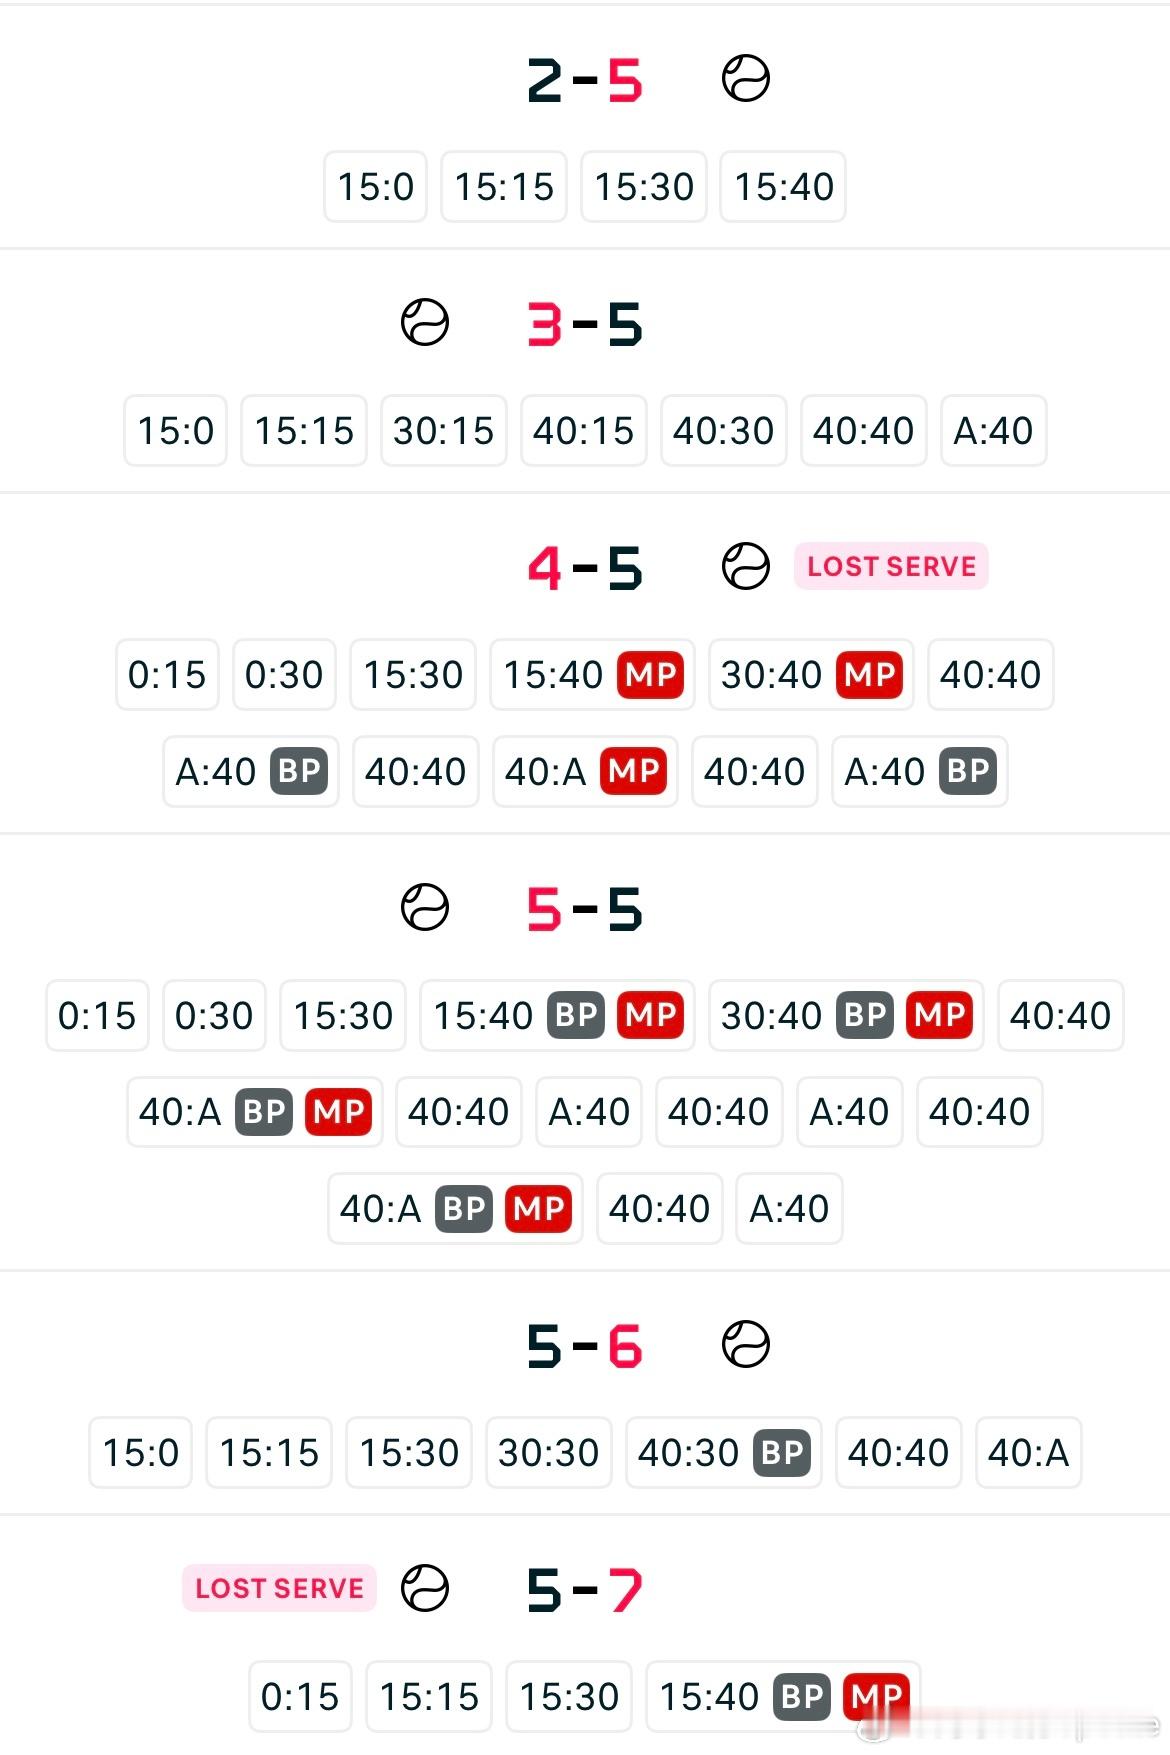This screenshot has height=1755, width=1170.
Task: Tap the 30:40 MP chip under 4-5
Action: (x=811, y=675)
